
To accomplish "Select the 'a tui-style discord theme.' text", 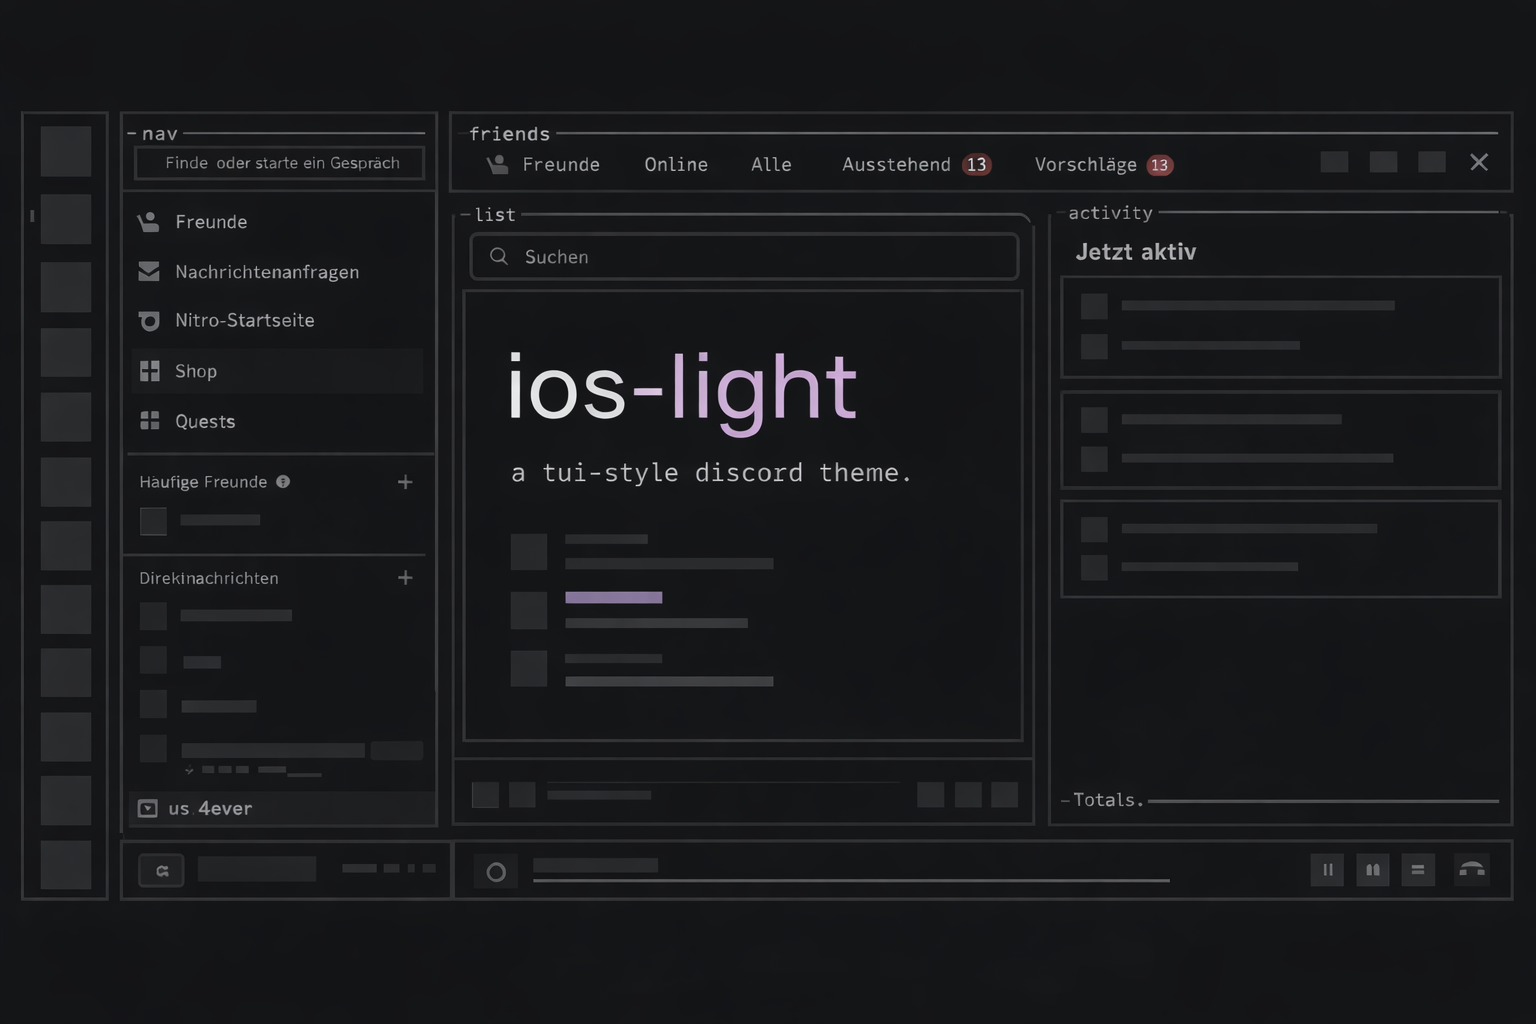I will tap(711, 472).
